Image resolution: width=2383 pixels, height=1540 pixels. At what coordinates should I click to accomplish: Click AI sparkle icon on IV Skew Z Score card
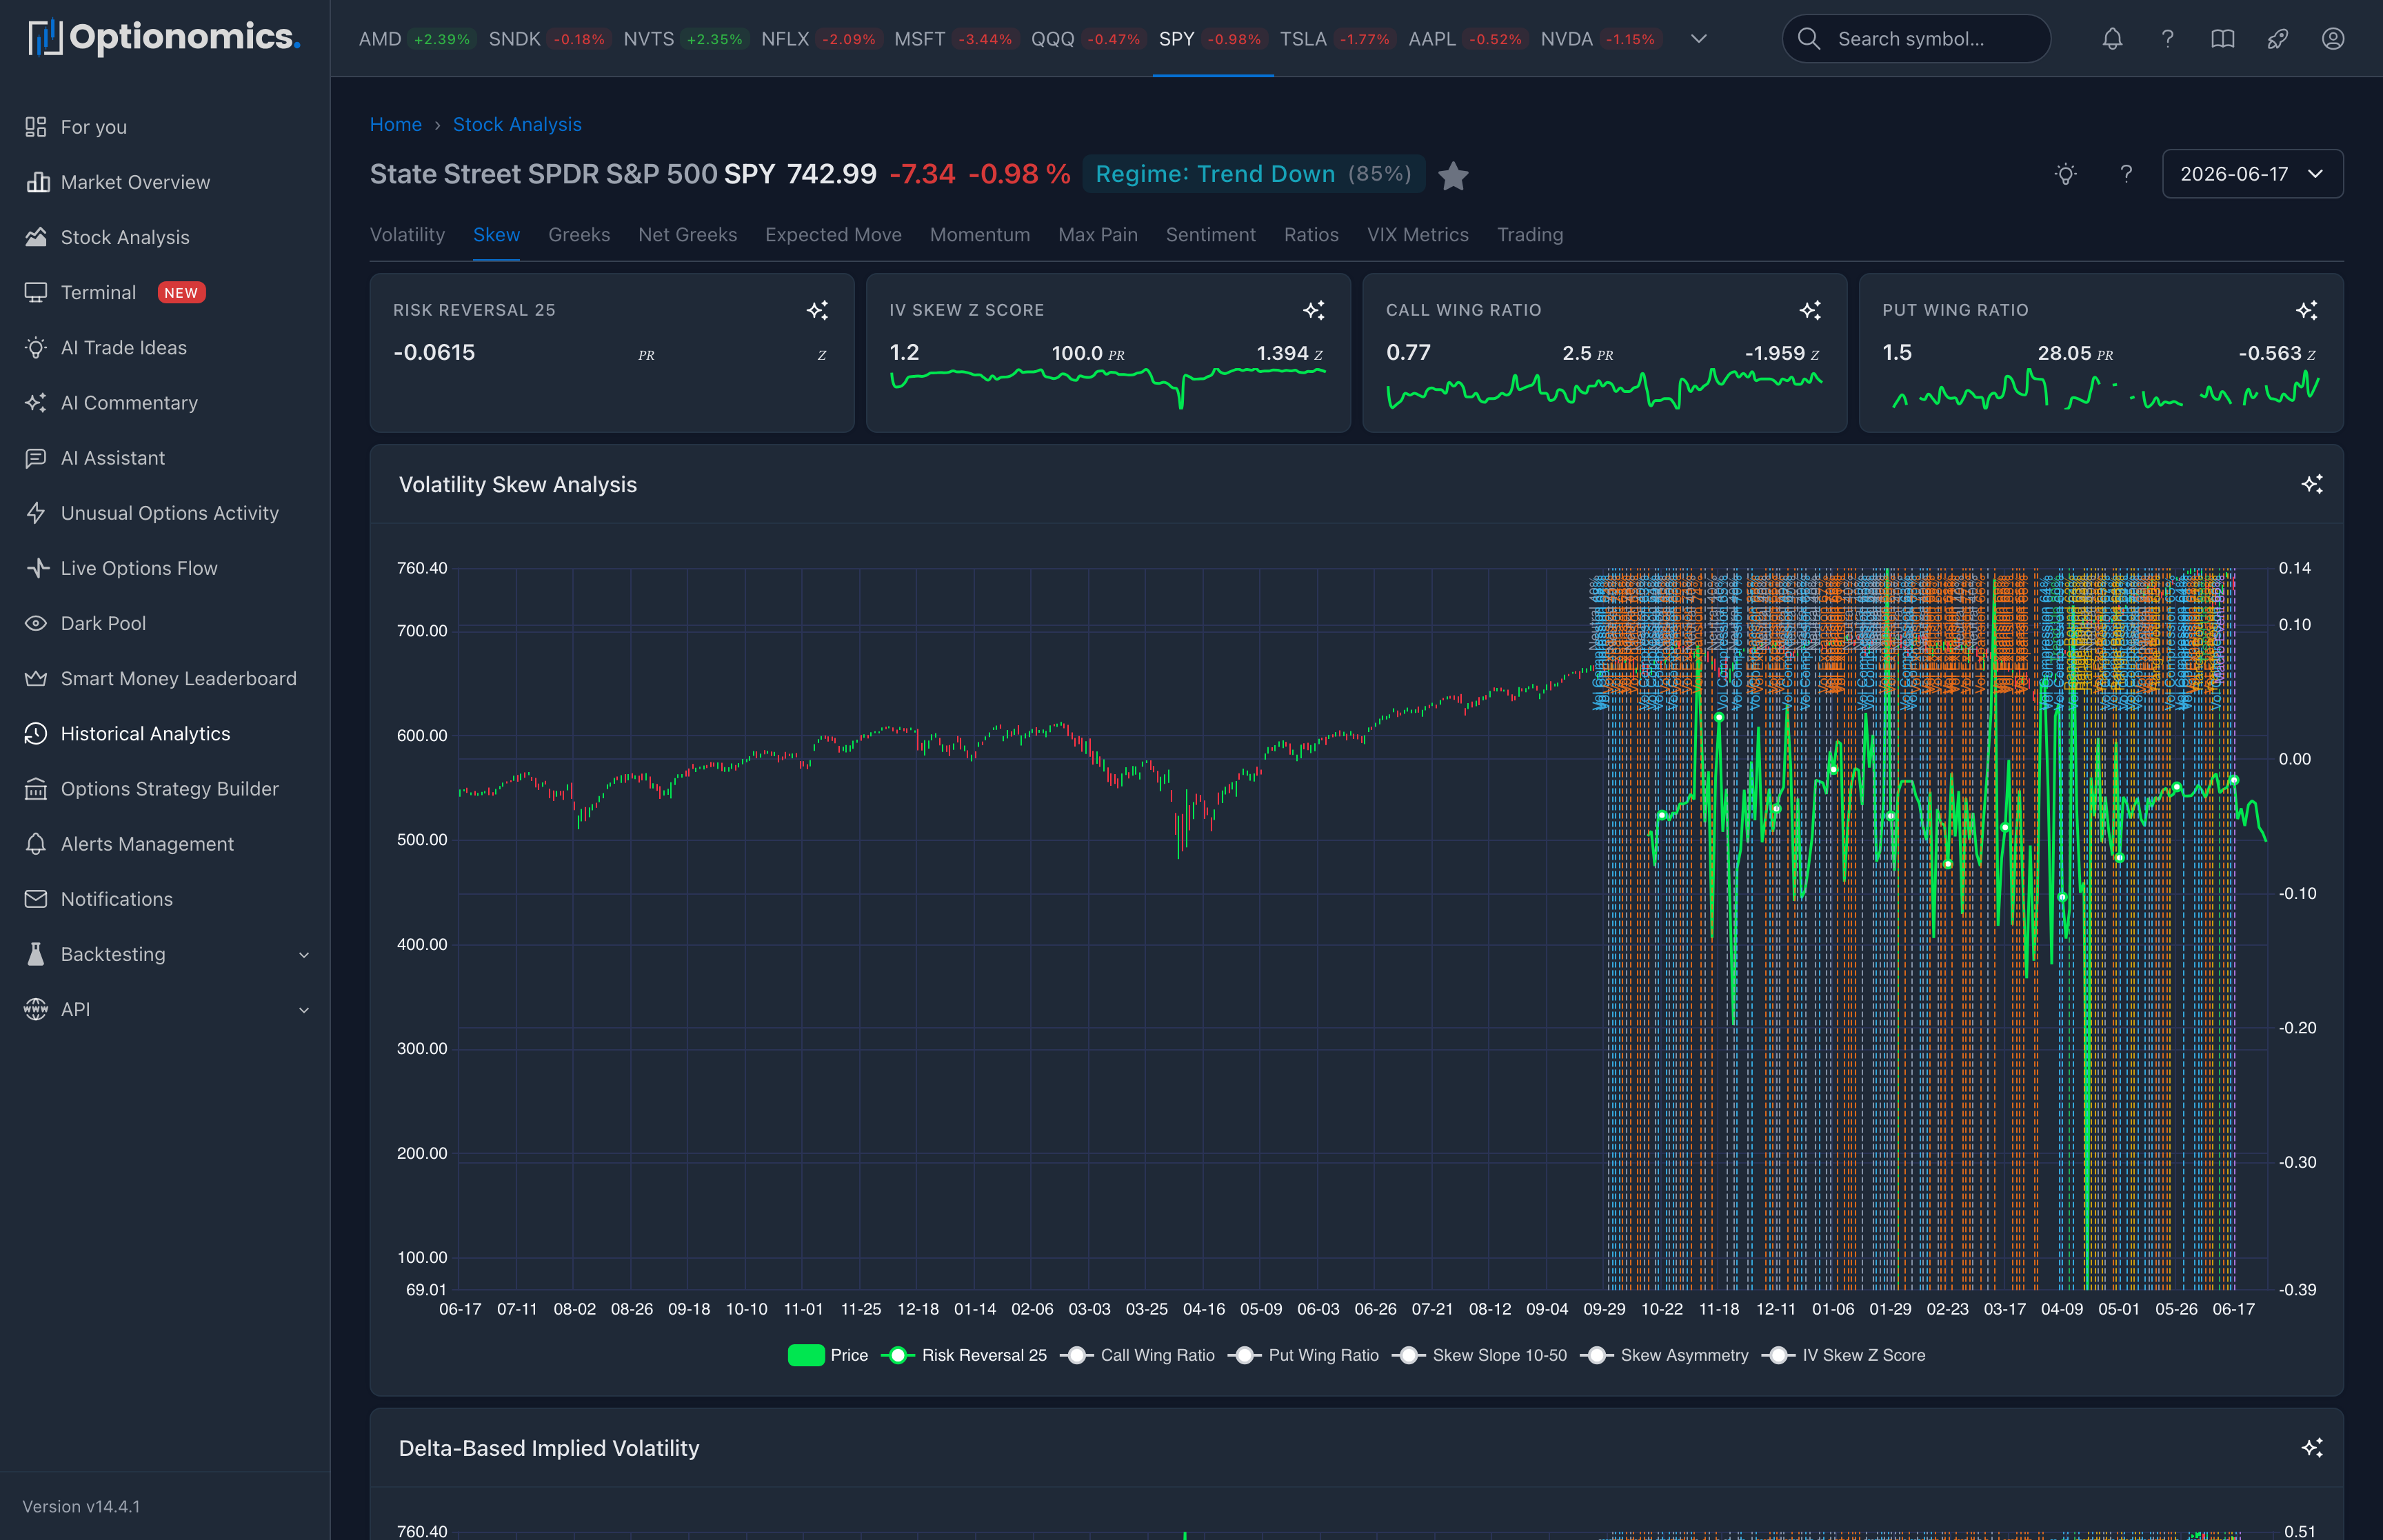click(x=1313, y=310)
